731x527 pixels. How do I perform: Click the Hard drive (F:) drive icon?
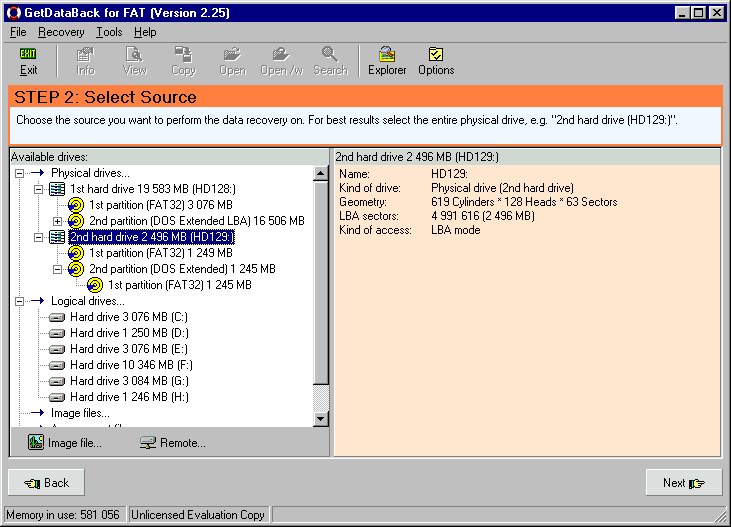click(x=57, y=365)
